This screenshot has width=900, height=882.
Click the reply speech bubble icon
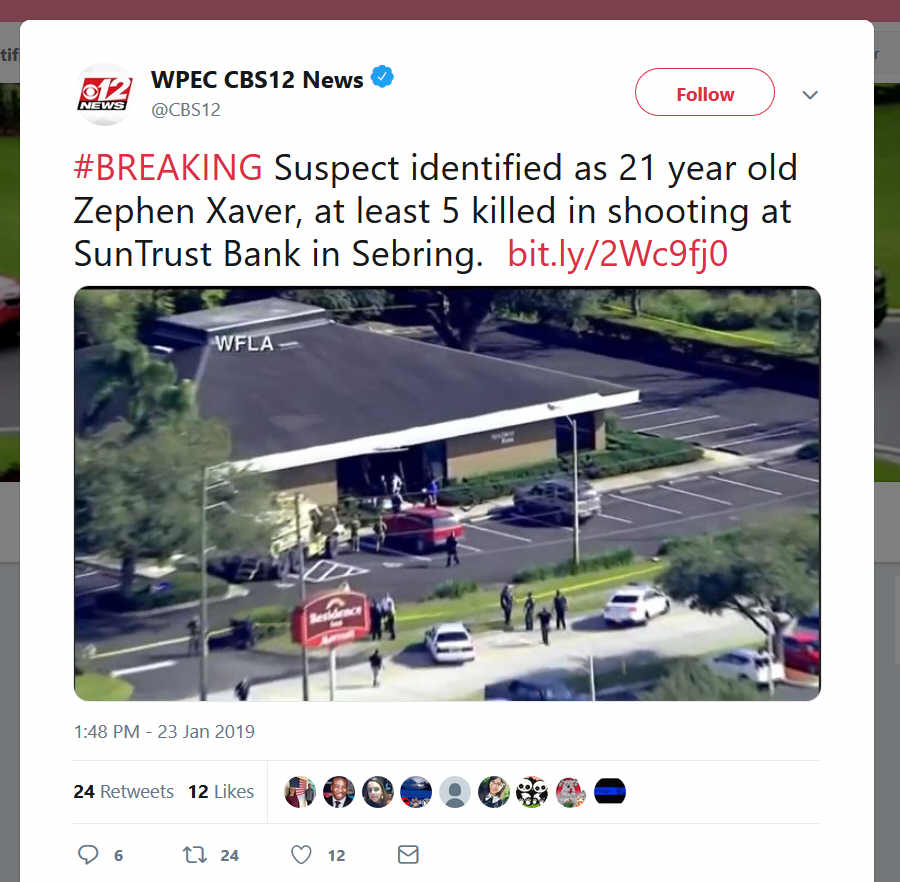(88, 854)
